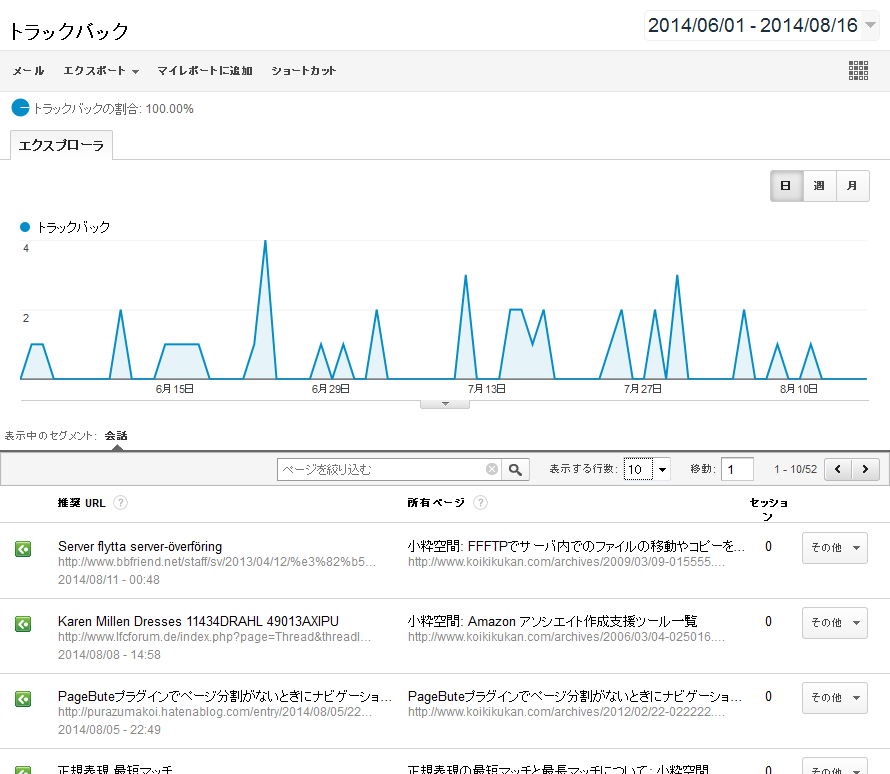Screen dimensions: 890x774
Task: Switch the chart to monthly (月) view
Action: [x=853, y=186]
